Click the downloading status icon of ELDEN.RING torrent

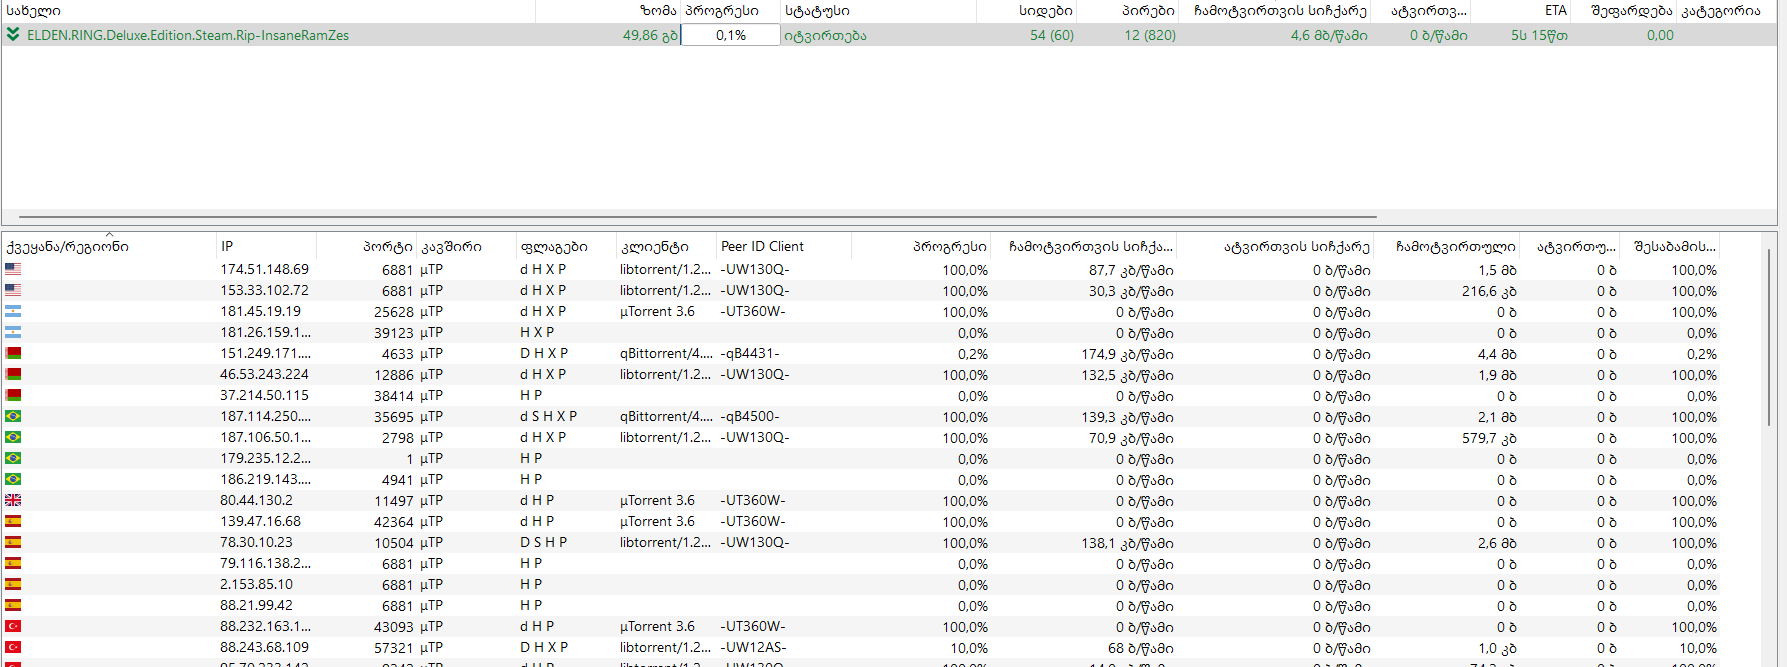pyautogui.click(x=13, y=34)
